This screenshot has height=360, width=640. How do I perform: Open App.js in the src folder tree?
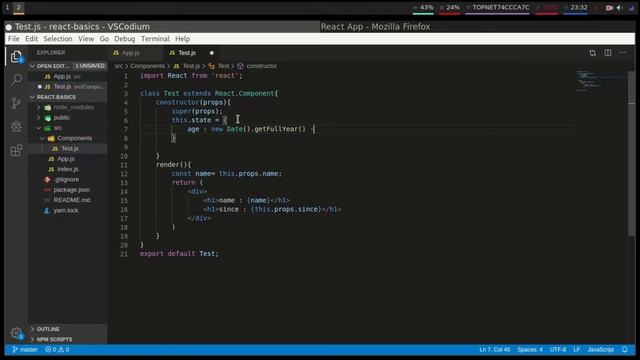click(x=67, y=159)
